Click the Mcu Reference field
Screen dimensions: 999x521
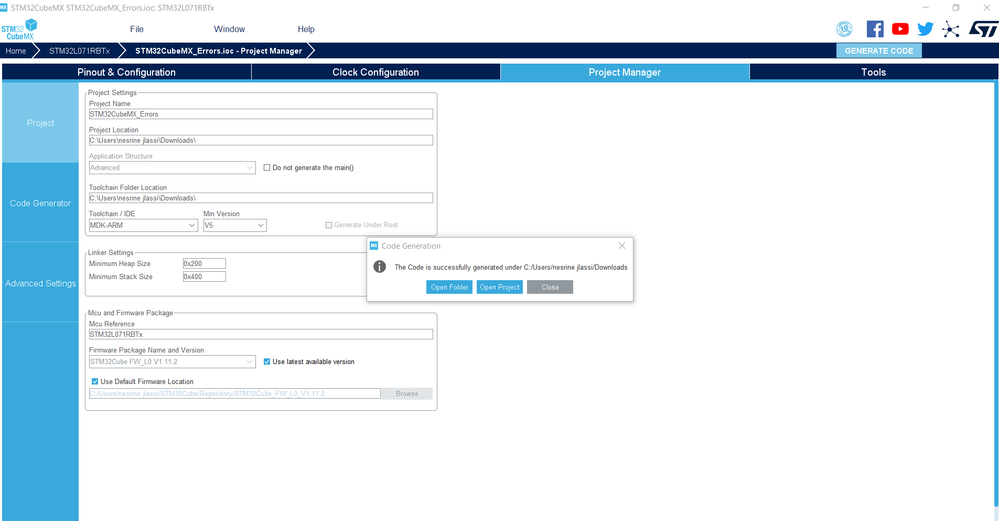[261, 334]
